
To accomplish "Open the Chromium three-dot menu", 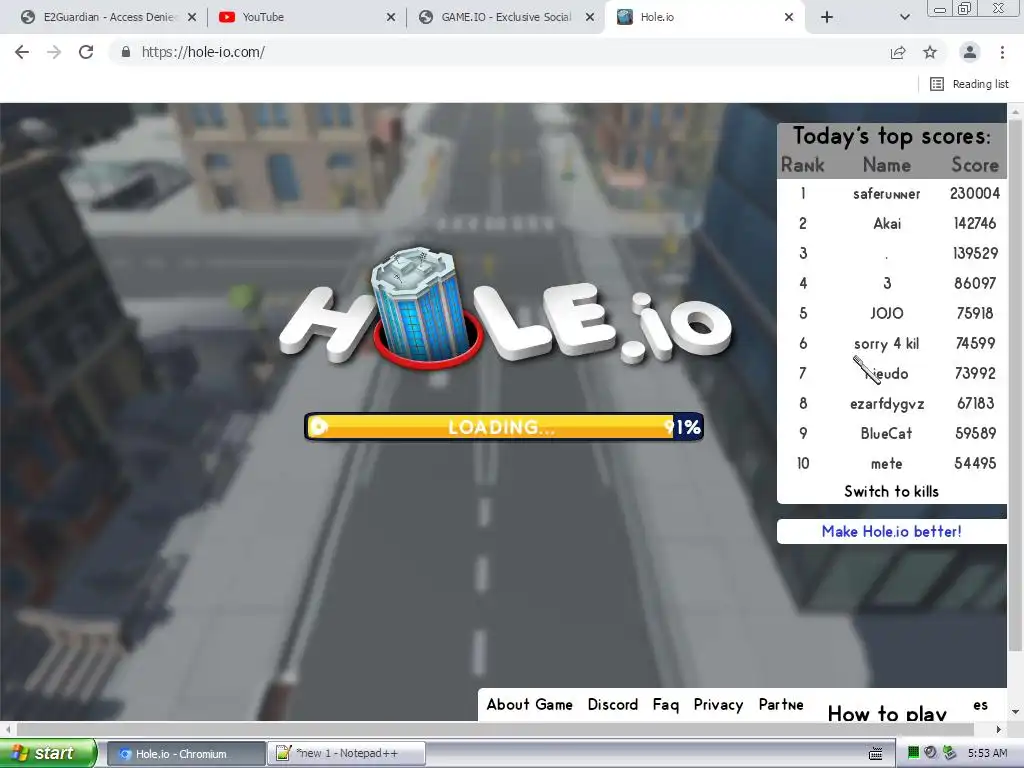I will [x=1002, y=52].
